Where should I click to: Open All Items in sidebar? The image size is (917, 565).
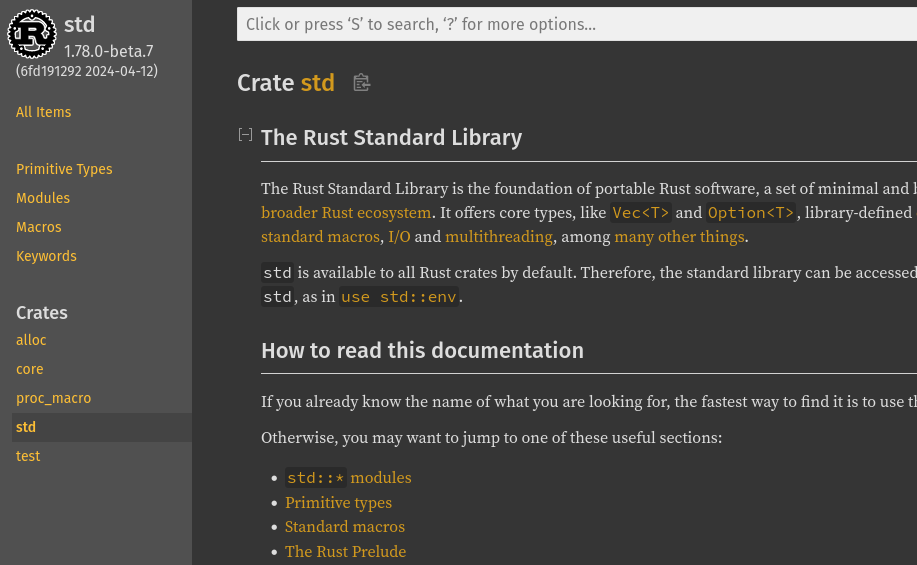43,112
